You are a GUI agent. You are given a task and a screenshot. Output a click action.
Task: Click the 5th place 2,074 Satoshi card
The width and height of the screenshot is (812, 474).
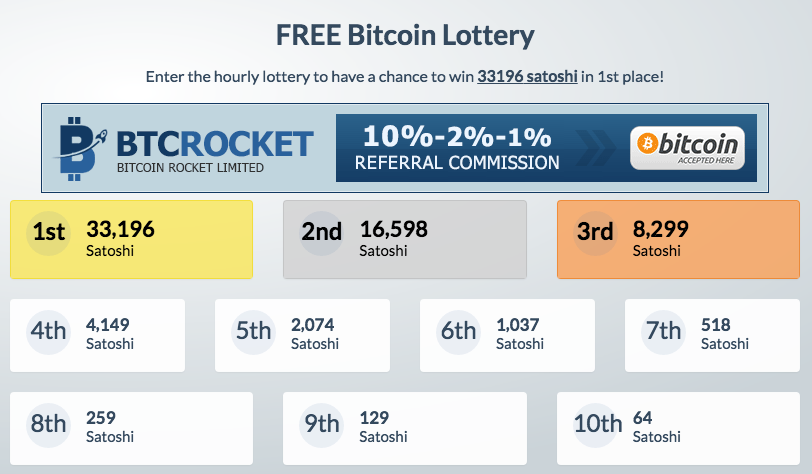302,335
